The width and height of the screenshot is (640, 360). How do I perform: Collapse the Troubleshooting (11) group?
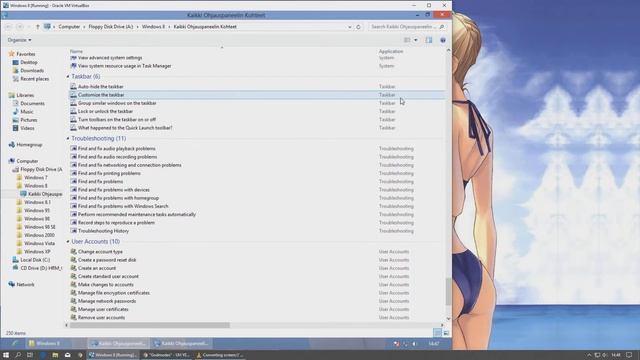point(68,139)
